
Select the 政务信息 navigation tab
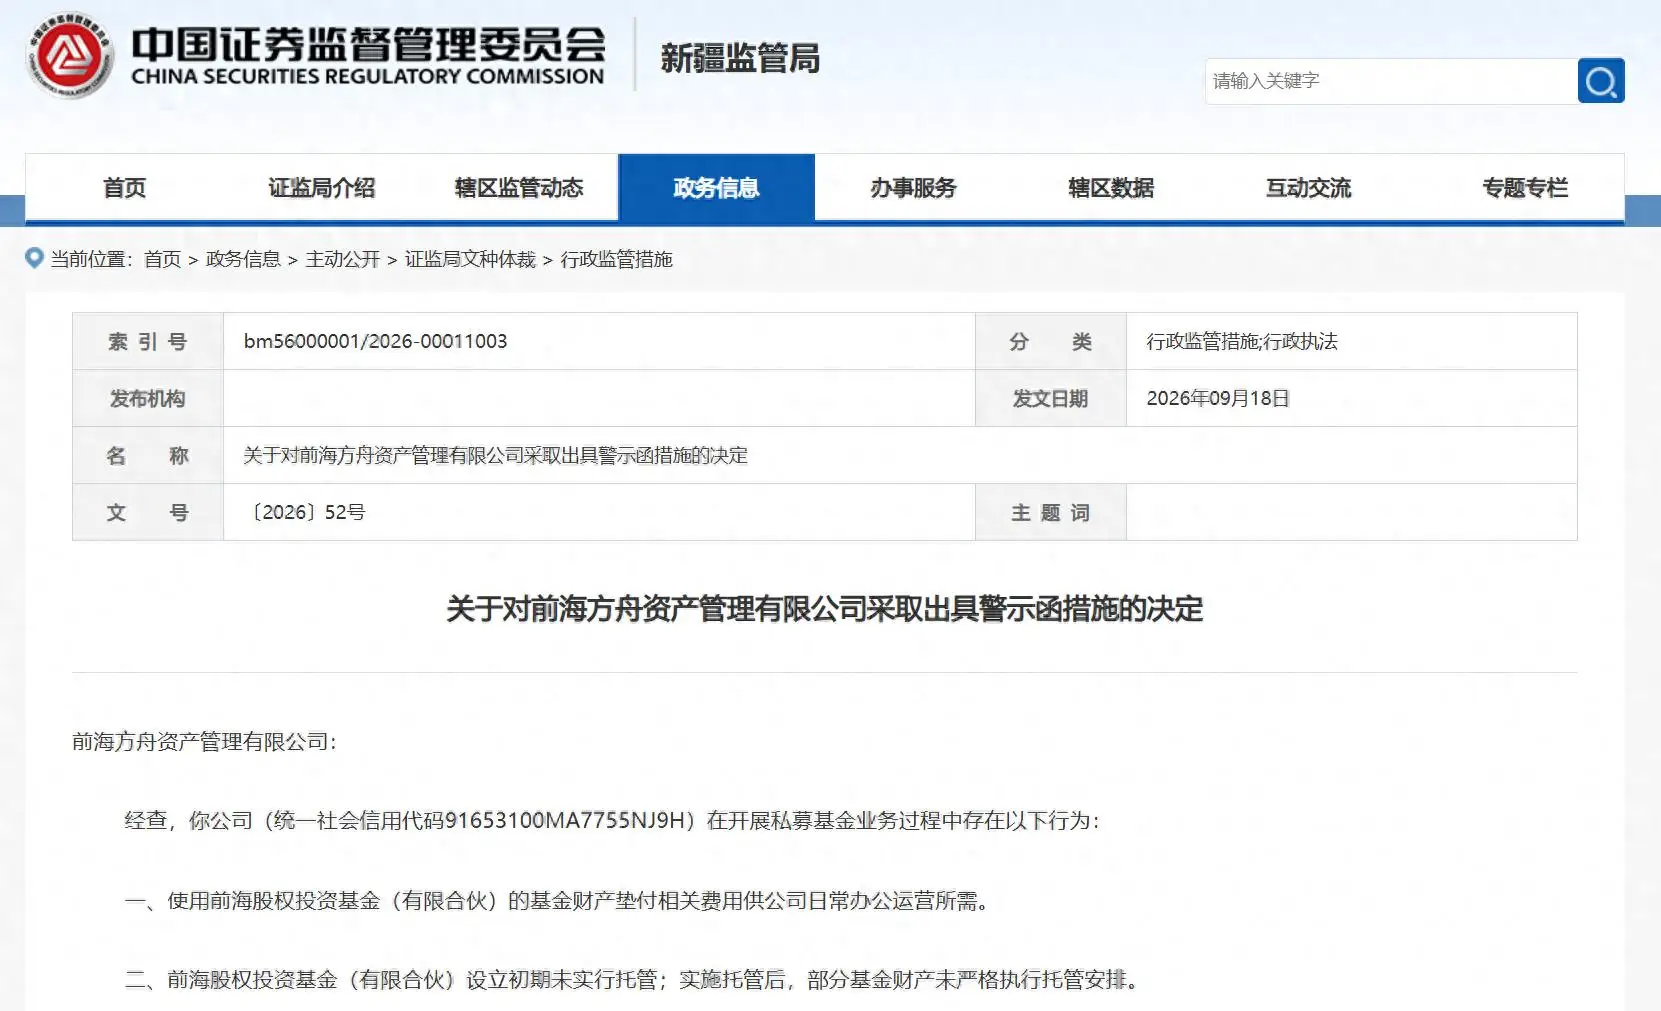coord(716,187)
